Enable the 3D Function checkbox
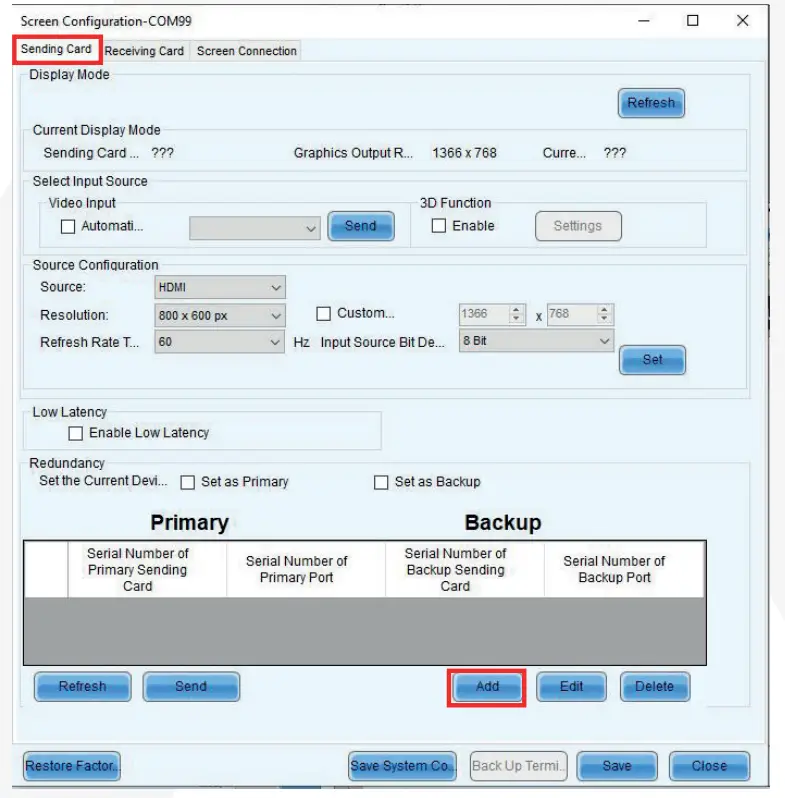785x798 pixels. tap(438, 226)
